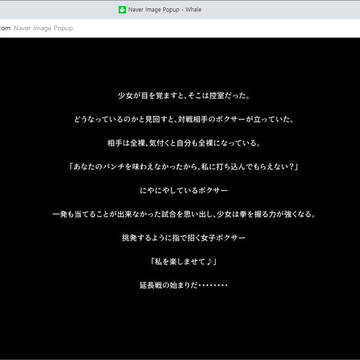Viewport: 360px width, 360px height.
Task: Click the 'Naver Image Popup - Whale' window title
Action: pos(164,10)
